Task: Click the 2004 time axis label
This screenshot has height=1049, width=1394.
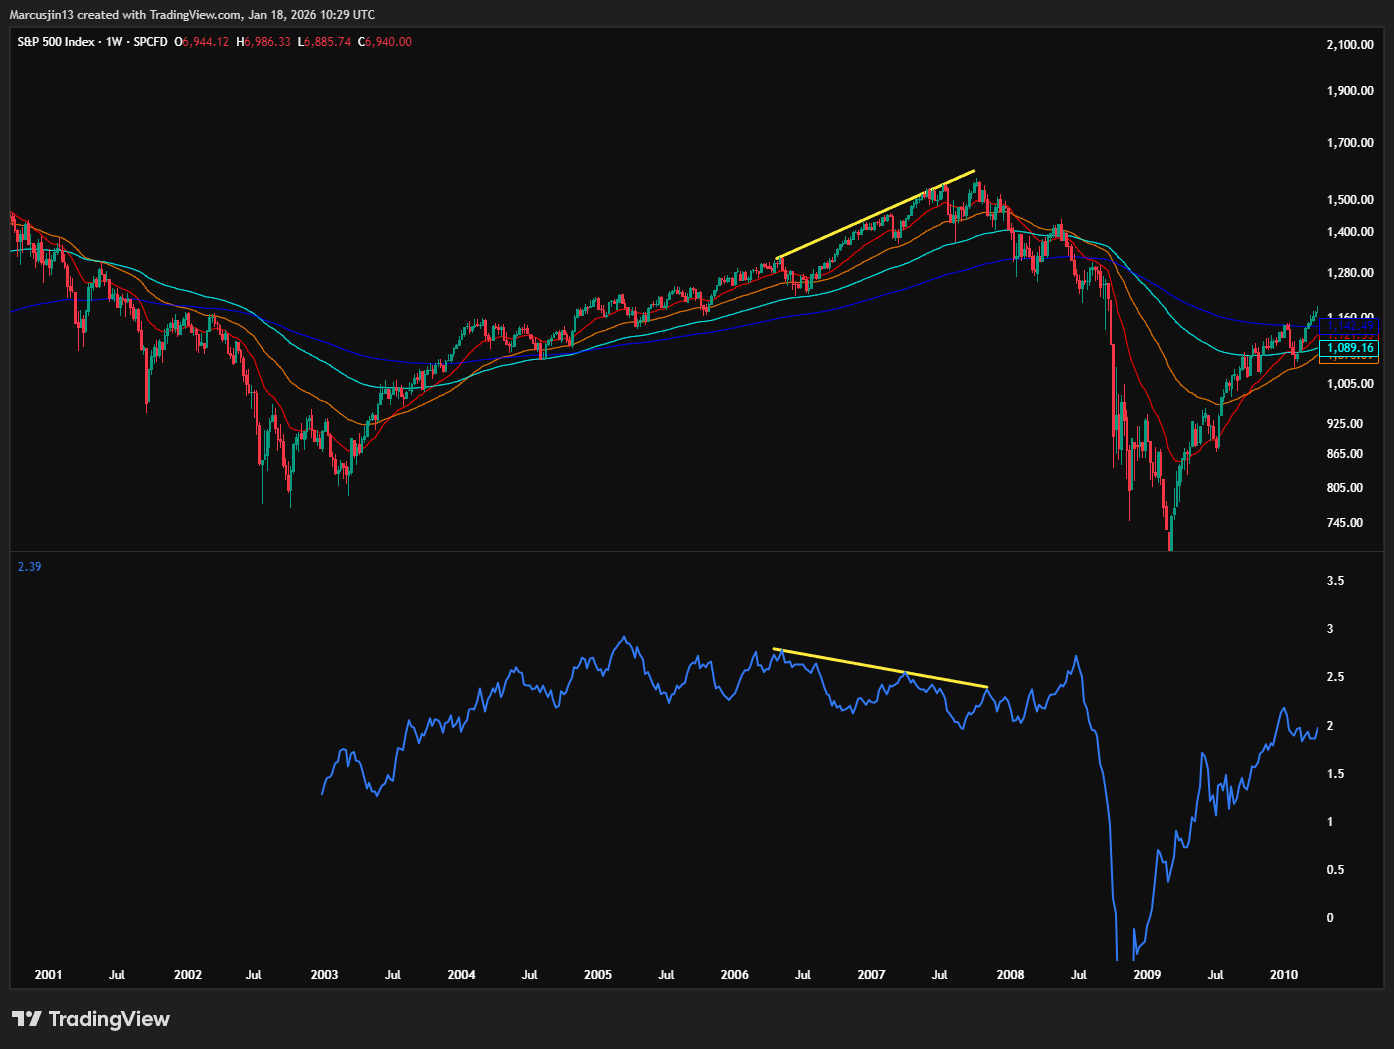Action: (461, 975)
